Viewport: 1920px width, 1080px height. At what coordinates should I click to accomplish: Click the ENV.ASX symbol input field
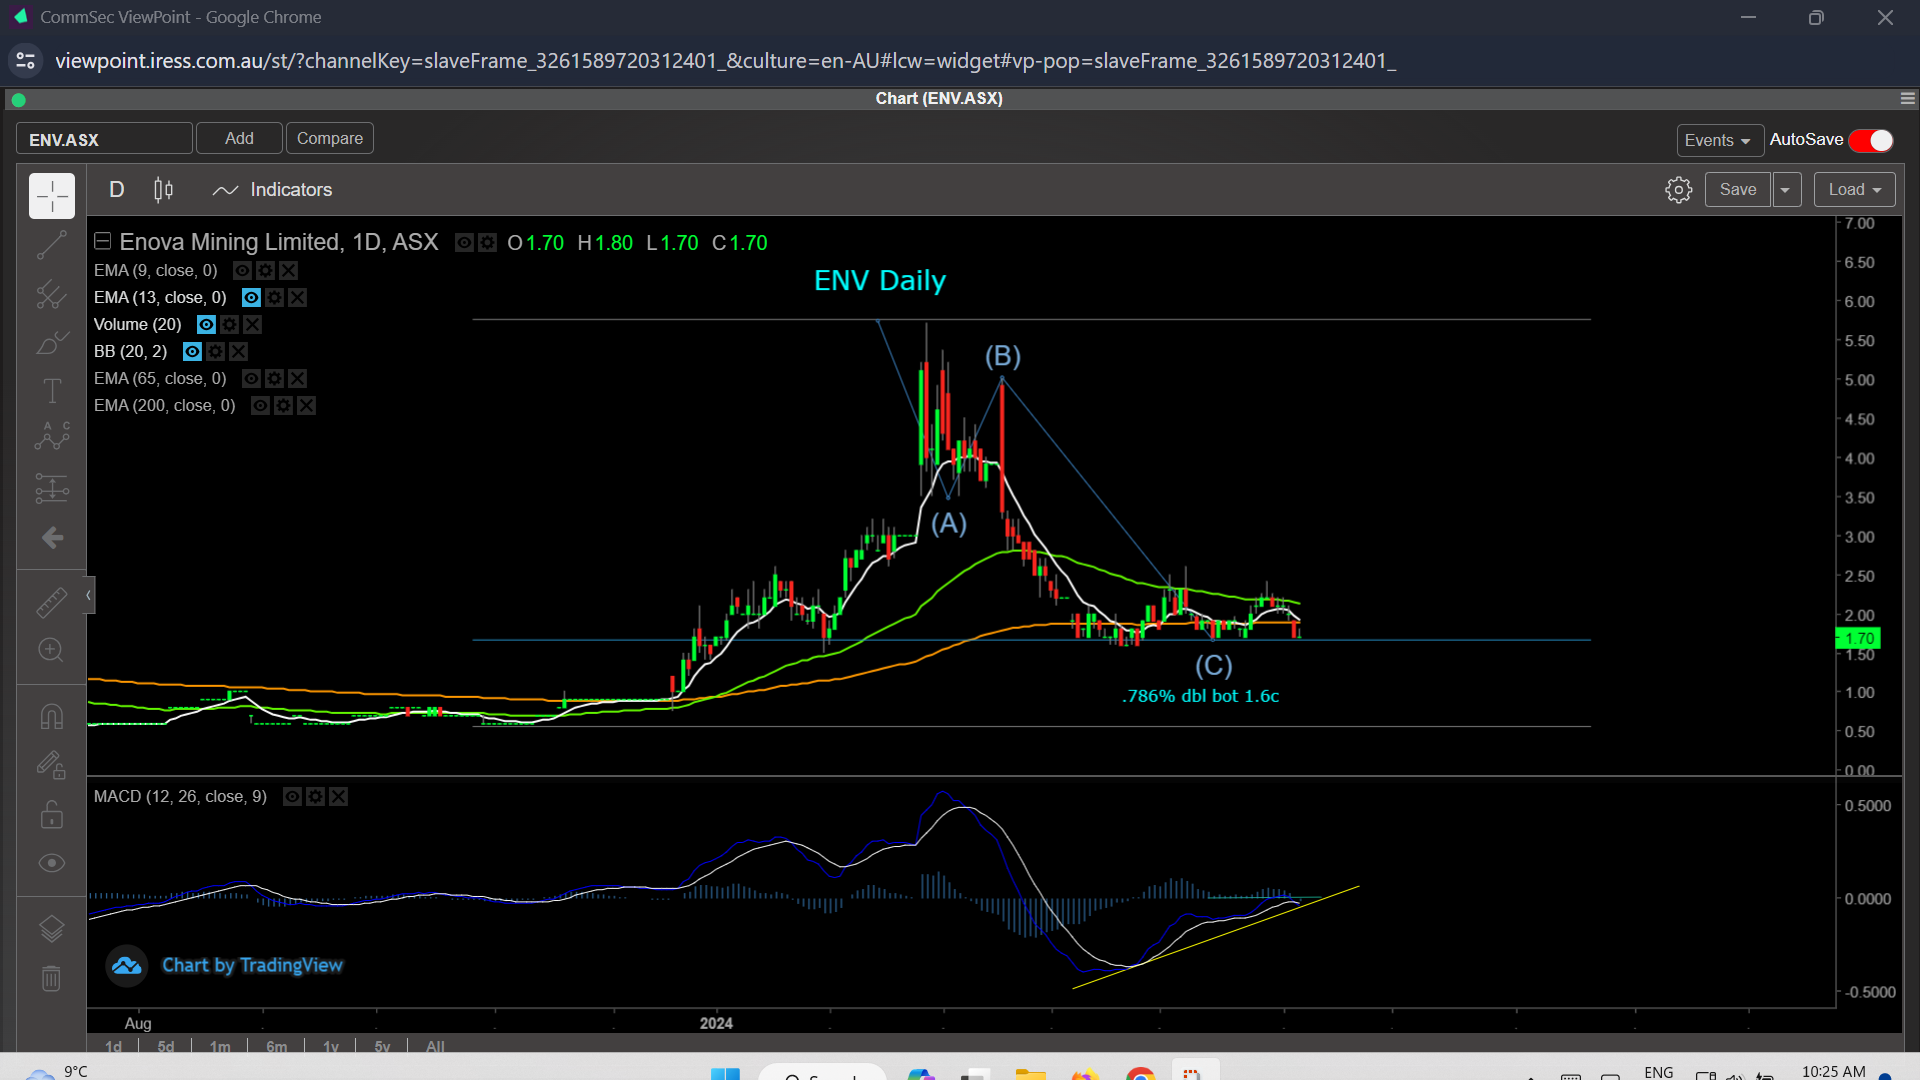104,139
